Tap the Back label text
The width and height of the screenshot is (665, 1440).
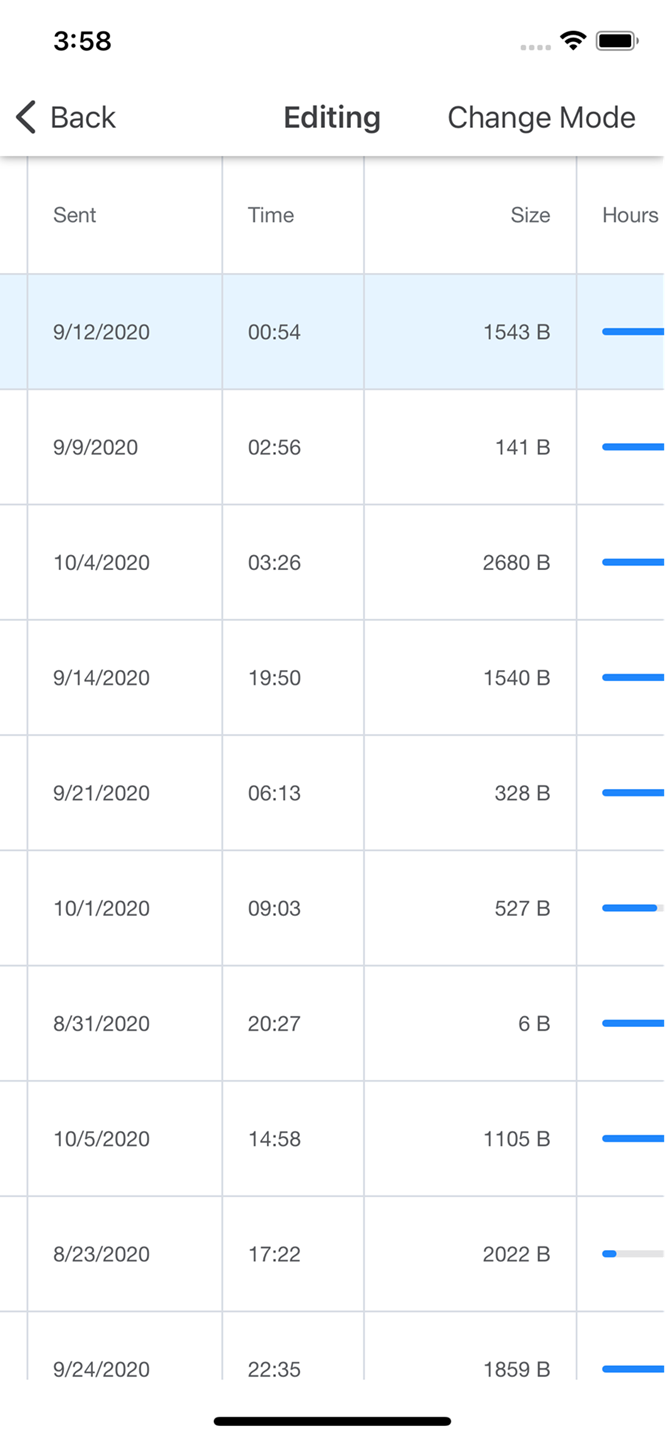[83, 117]
